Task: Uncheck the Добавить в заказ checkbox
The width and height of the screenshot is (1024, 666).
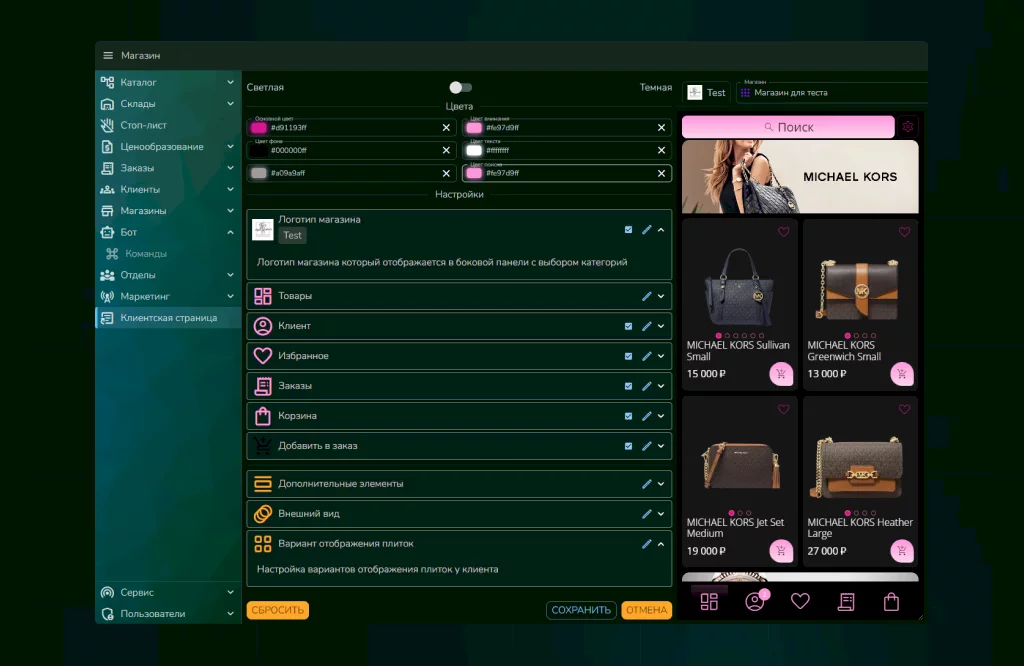Action: pos(628,447)
